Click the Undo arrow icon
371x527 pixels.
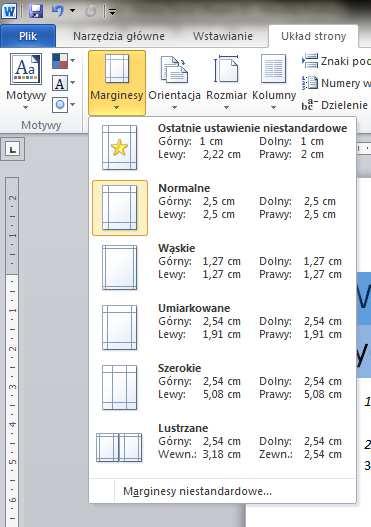58,11
